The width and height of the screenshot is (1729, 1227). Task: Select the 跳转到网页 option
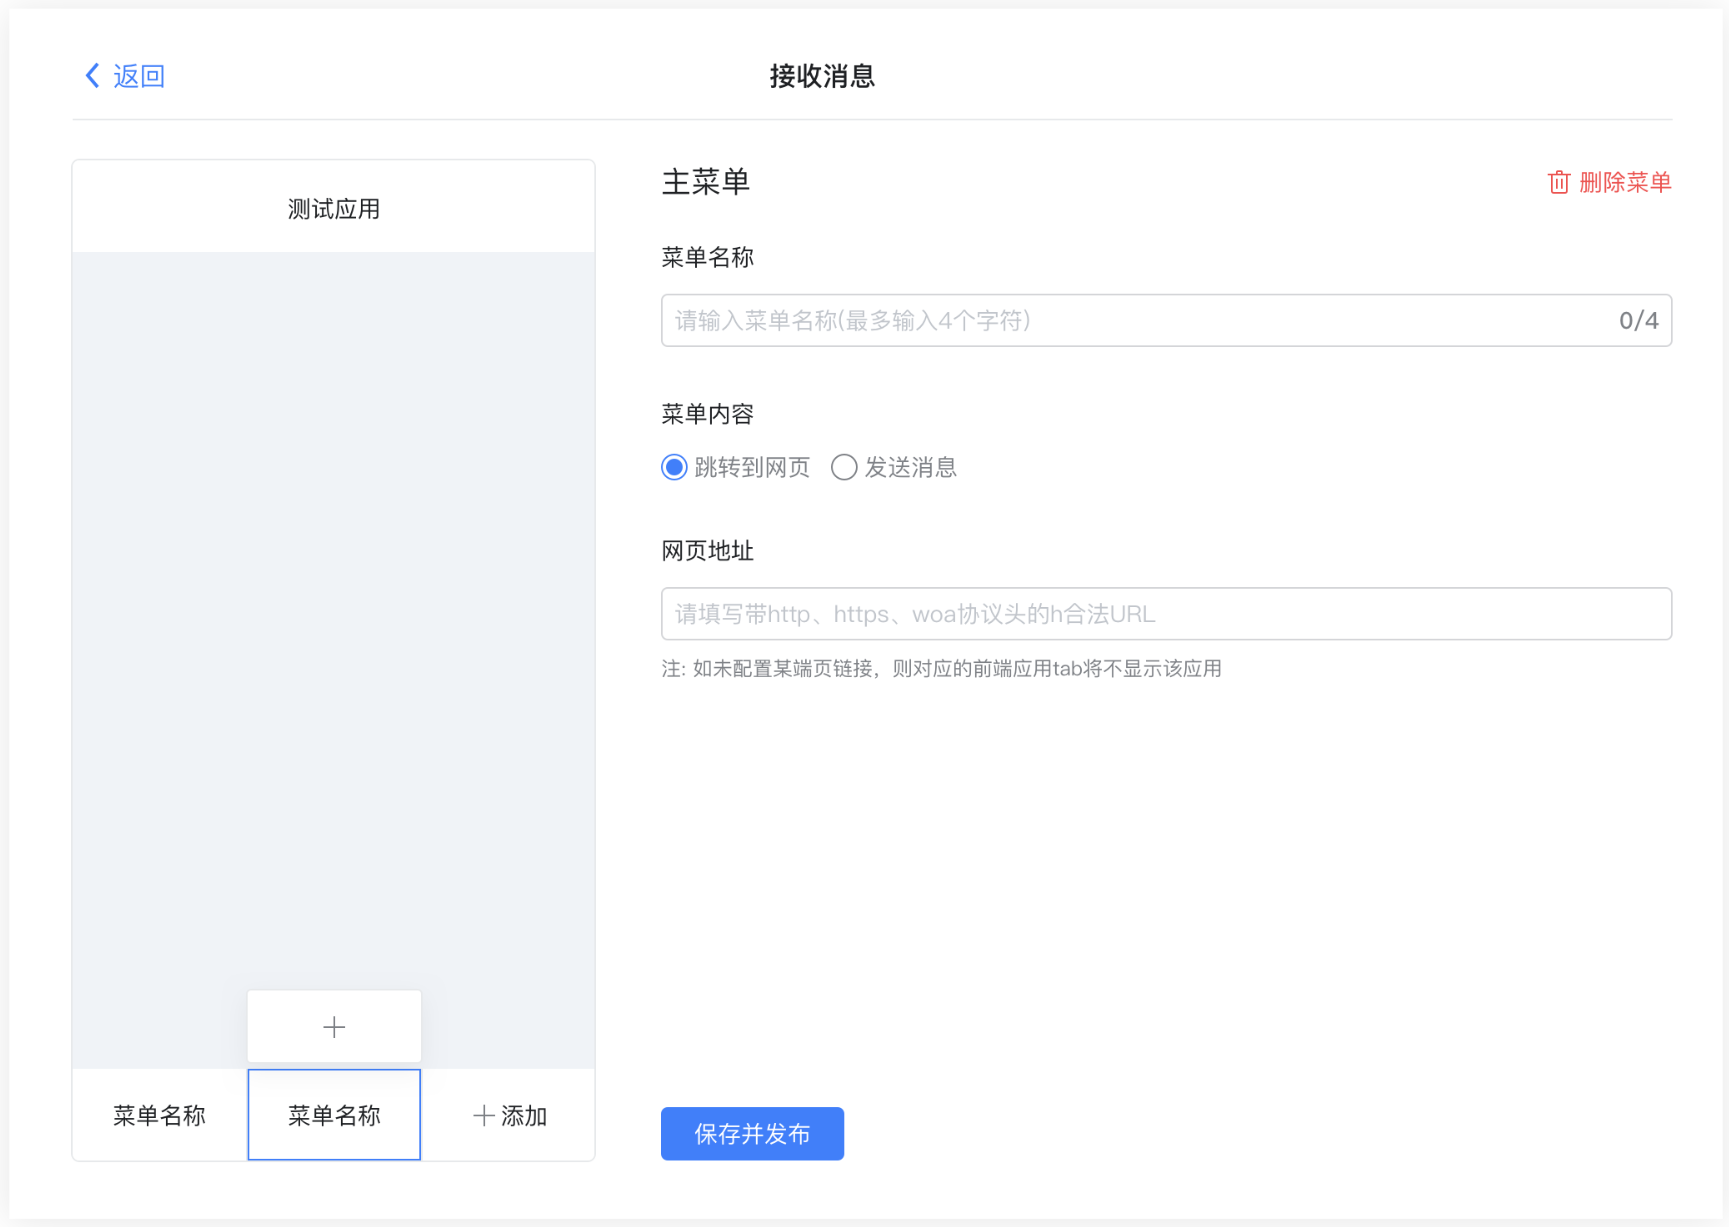tap(736, 467)
